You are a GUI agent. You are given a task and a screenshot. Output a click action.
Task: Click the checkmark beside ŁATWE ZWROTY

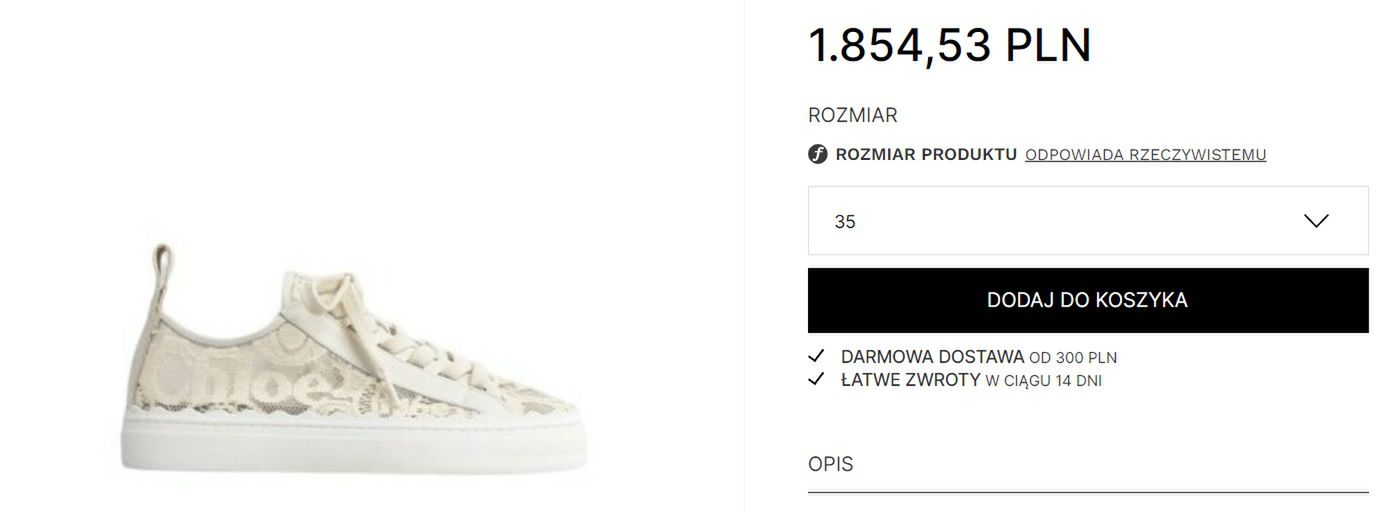point(816,380)
